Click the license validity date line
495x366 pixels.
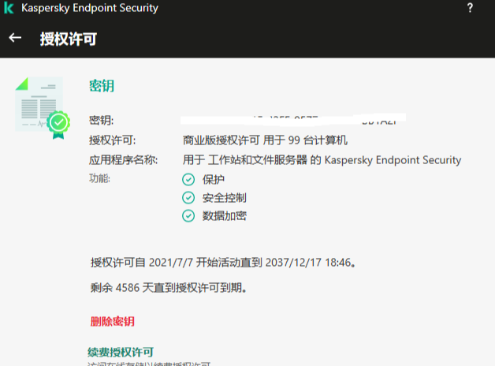[x=223, y=263]
